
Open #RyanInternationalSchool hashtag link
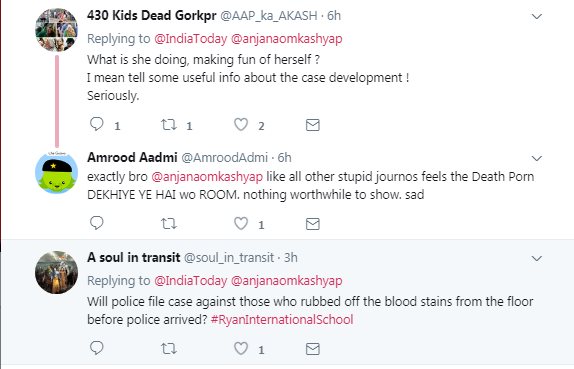[x=282, y=320]
